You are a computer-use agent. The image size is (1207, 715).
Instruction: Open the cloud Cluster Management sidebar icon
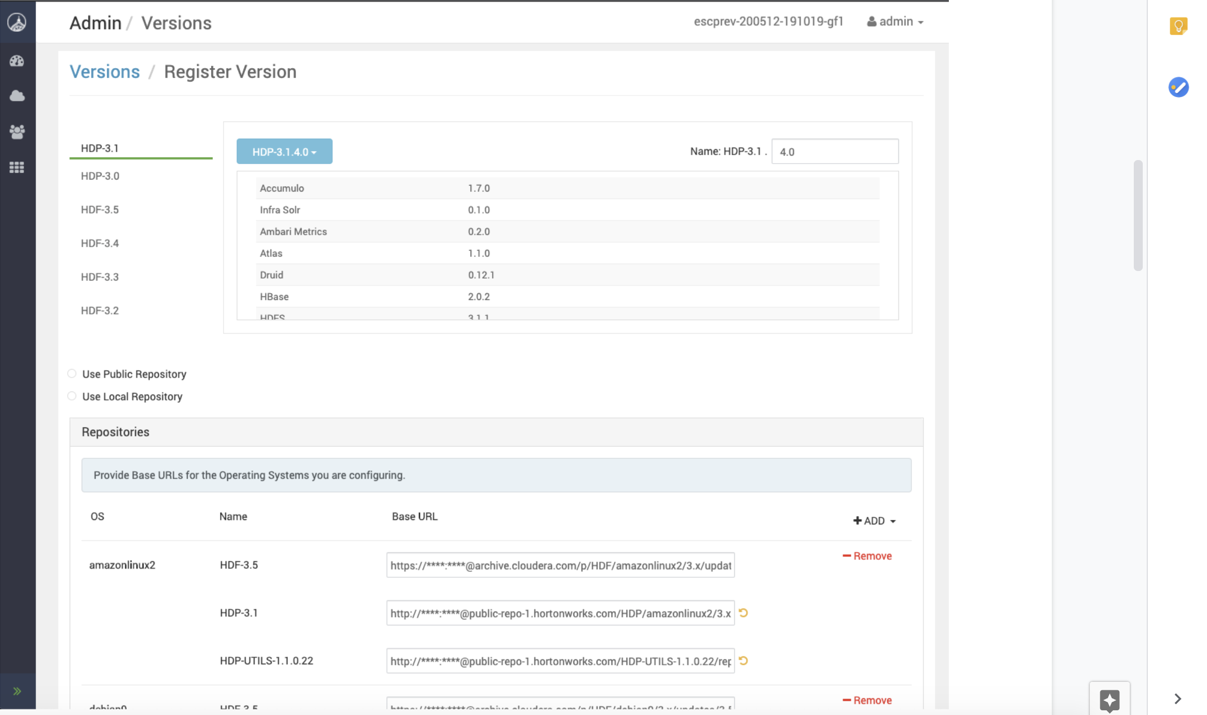(x=17, y=96)
